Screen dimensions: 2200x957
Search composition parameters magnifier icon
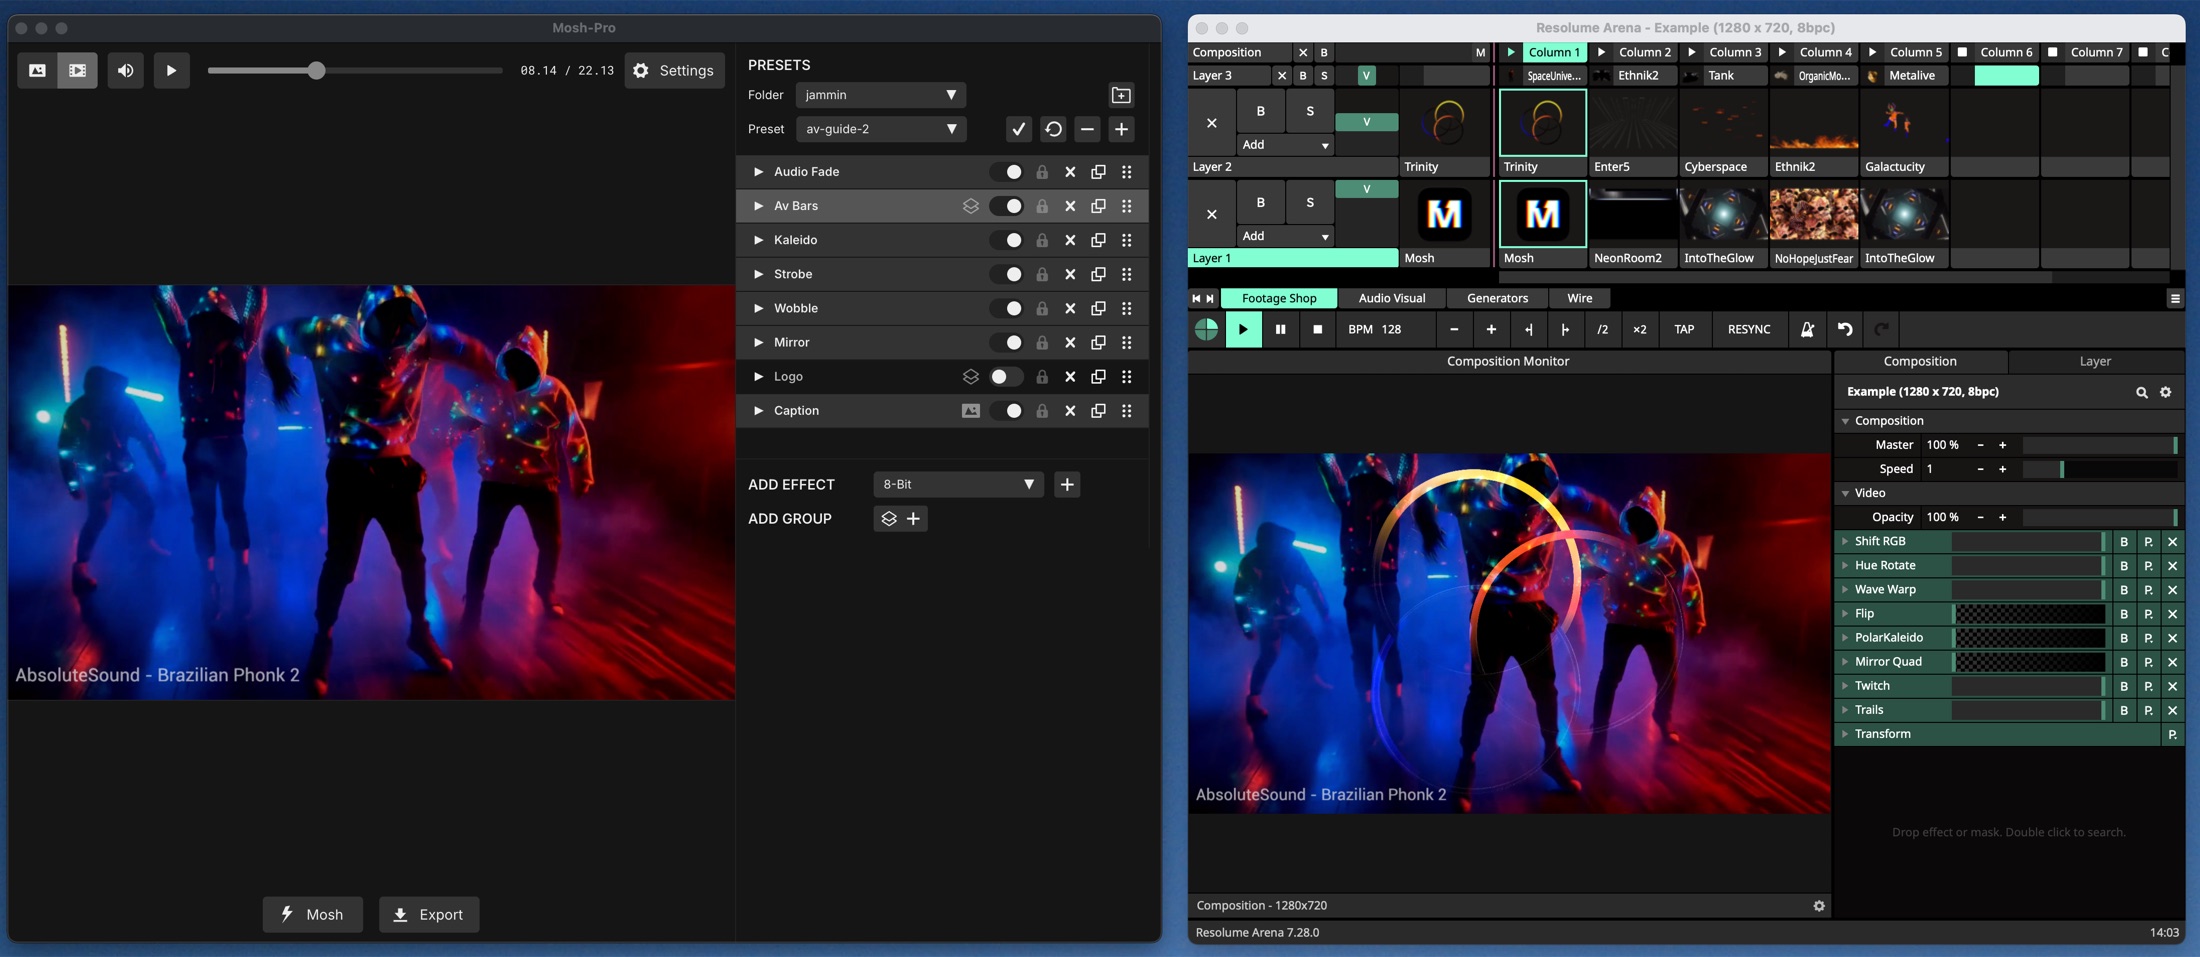(x=2141, y=392)
